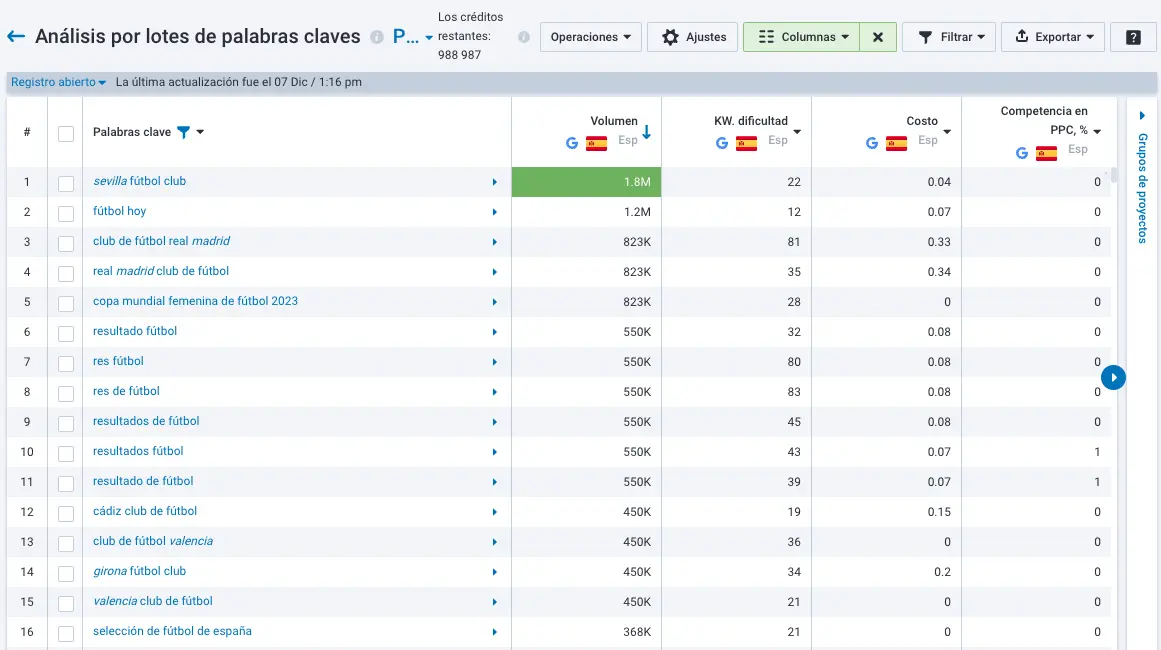Click the blue circular arrow on the right edge
The width and height of the screenshot is (1161, 650).
[1114, 378]
